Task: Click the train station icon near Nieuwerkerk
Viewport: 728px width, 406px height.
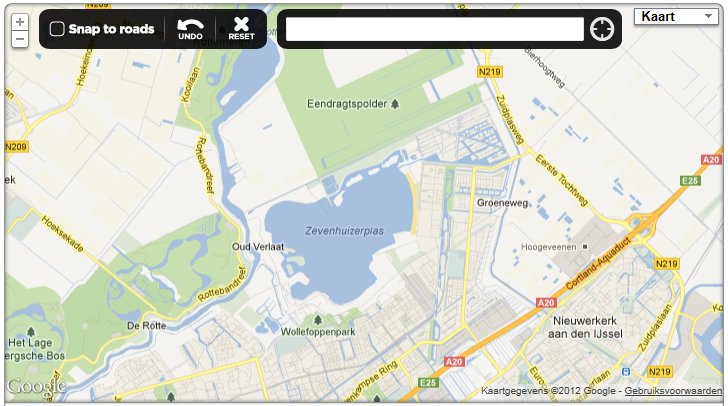Action: [626, 372]
